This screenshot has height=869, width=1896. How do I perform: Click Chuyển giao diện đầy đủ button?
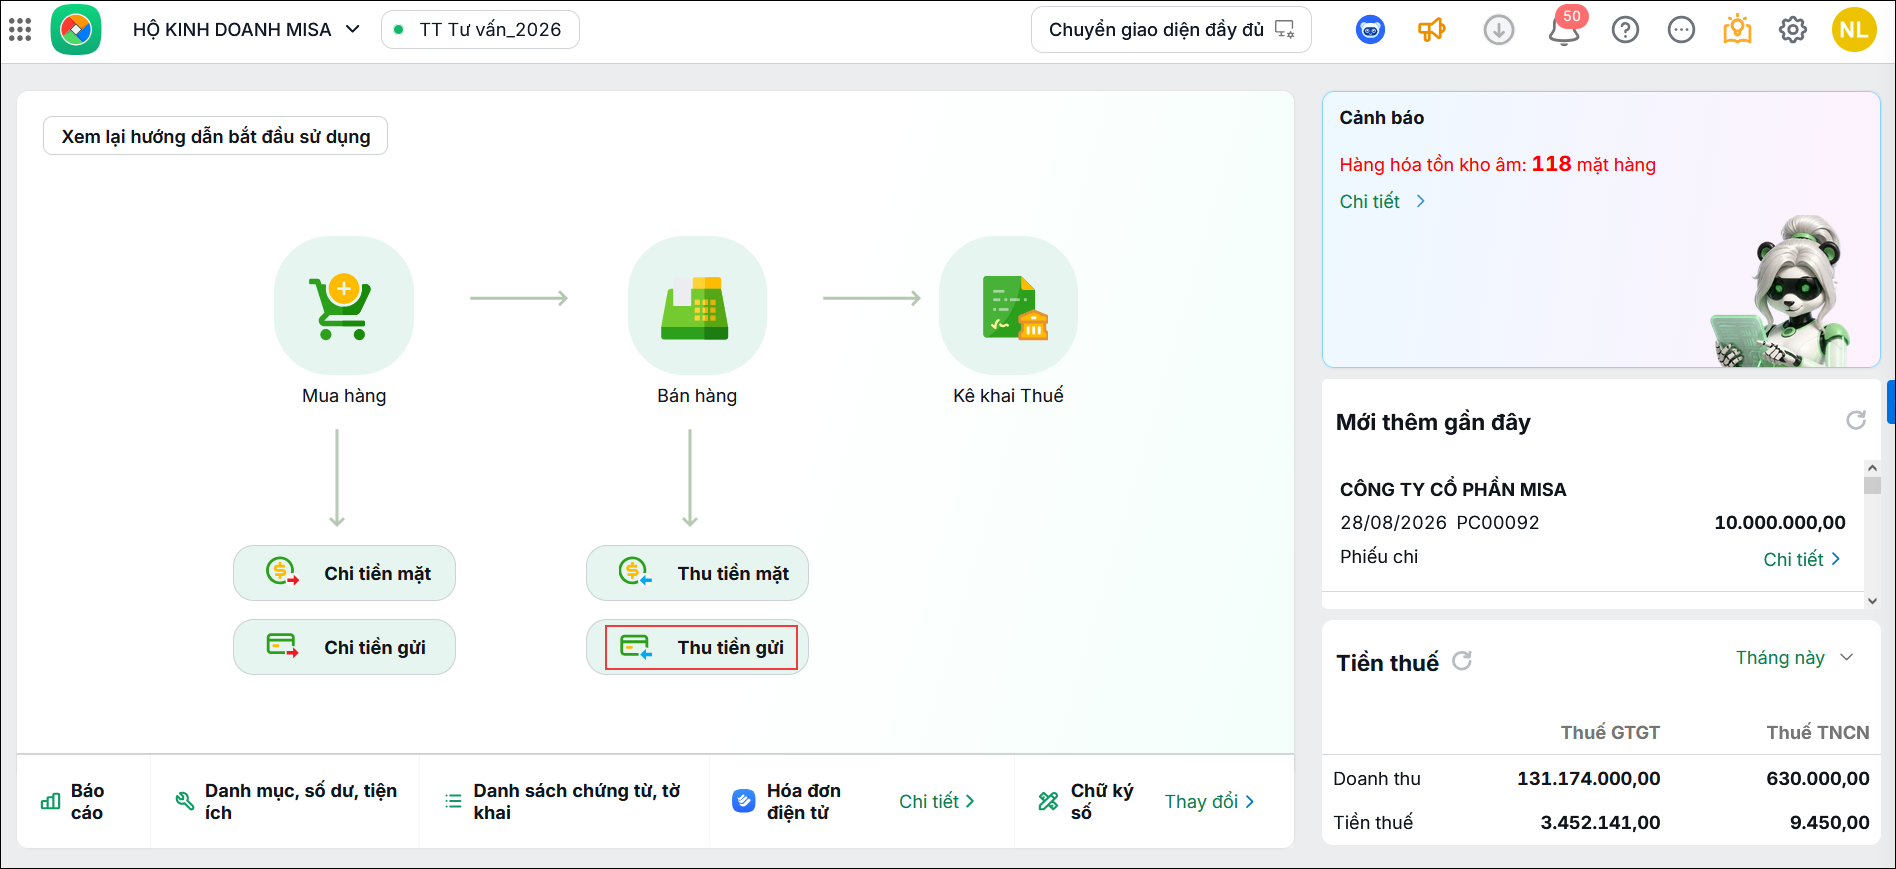[x=1171, y=30]
